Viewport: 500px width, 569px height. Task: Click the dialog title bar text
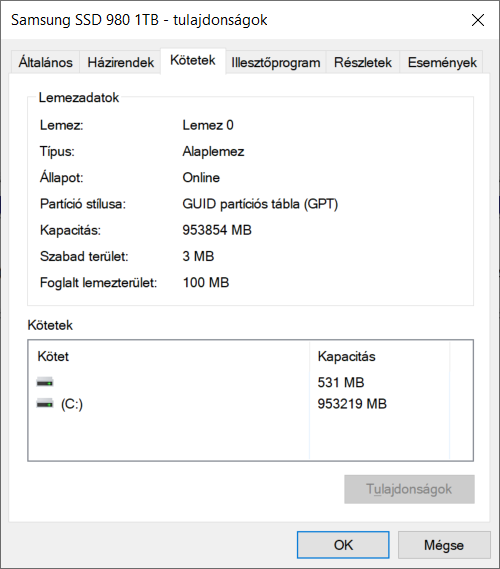coord(139,20)
